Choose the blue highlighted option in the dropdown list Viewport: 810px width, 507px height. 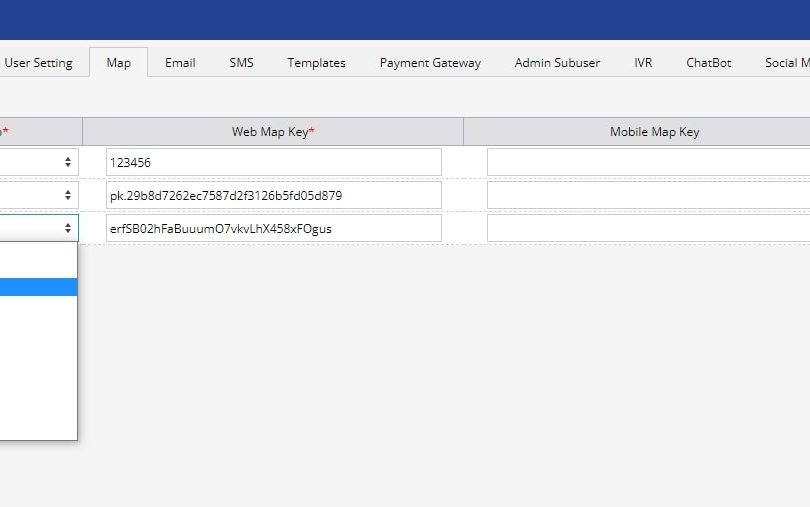[x=38, y=287]
